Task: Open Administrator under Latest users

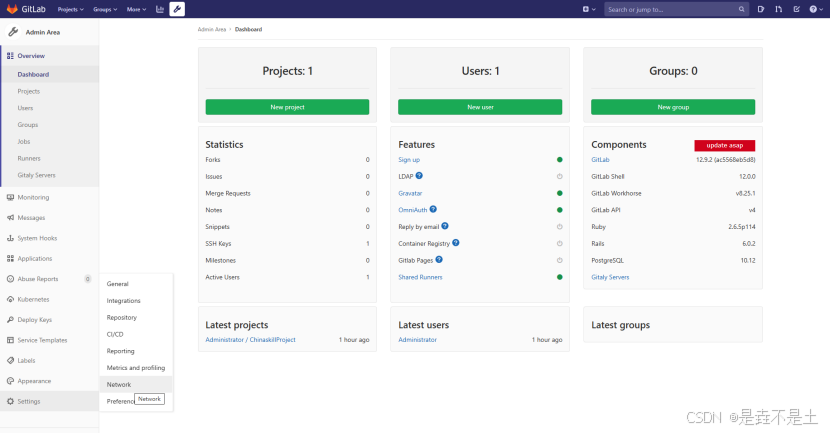Action: [x=418, y=340]
